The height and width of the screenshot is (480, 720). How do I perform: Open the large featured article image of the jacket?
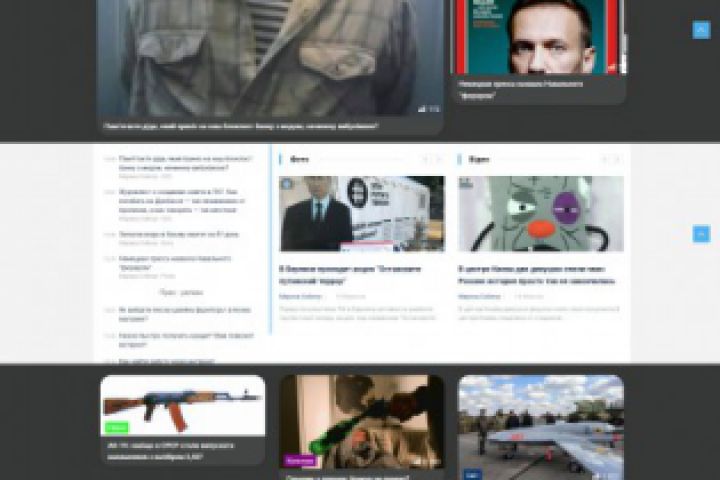click(270, 57)
